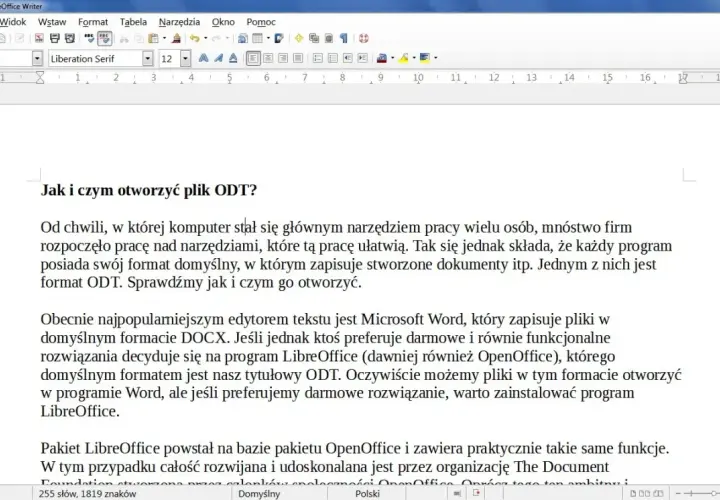Open the Background Color dropdown arrow

tap(435, 58)
